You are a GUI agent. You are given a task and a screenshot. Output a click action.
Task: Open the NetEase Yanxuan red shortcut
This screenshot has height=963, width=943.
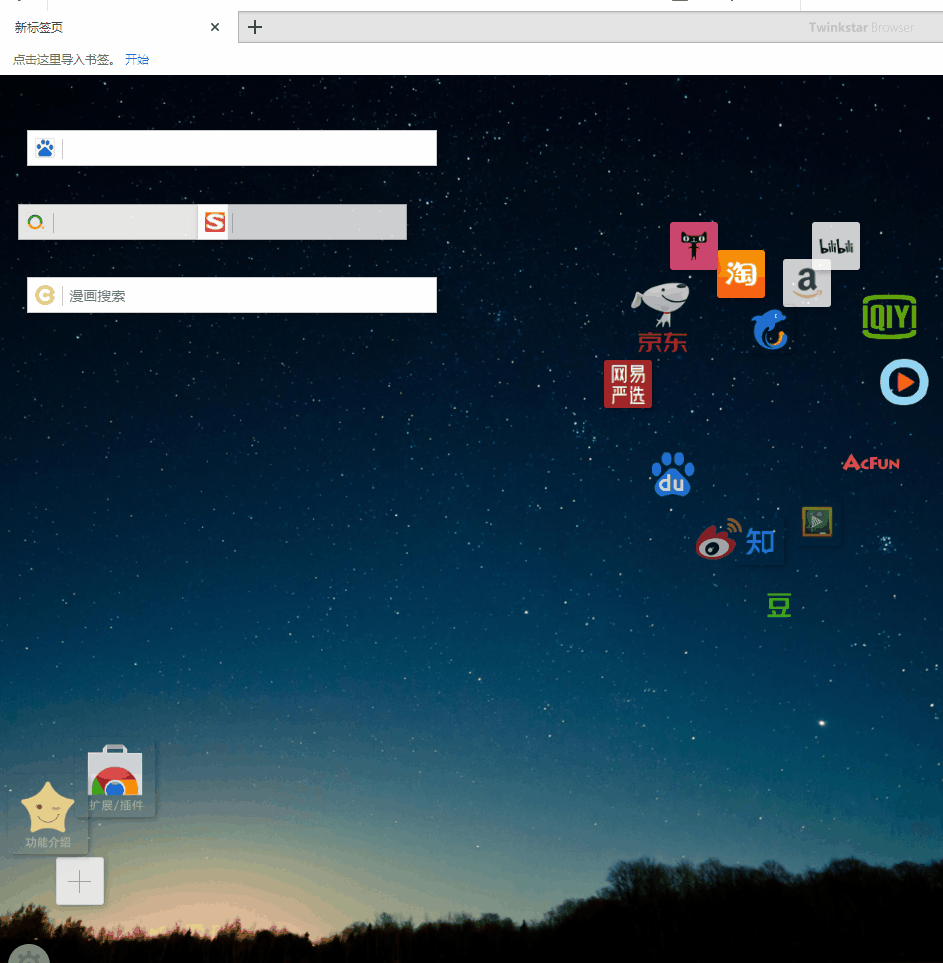pos(628,384)
